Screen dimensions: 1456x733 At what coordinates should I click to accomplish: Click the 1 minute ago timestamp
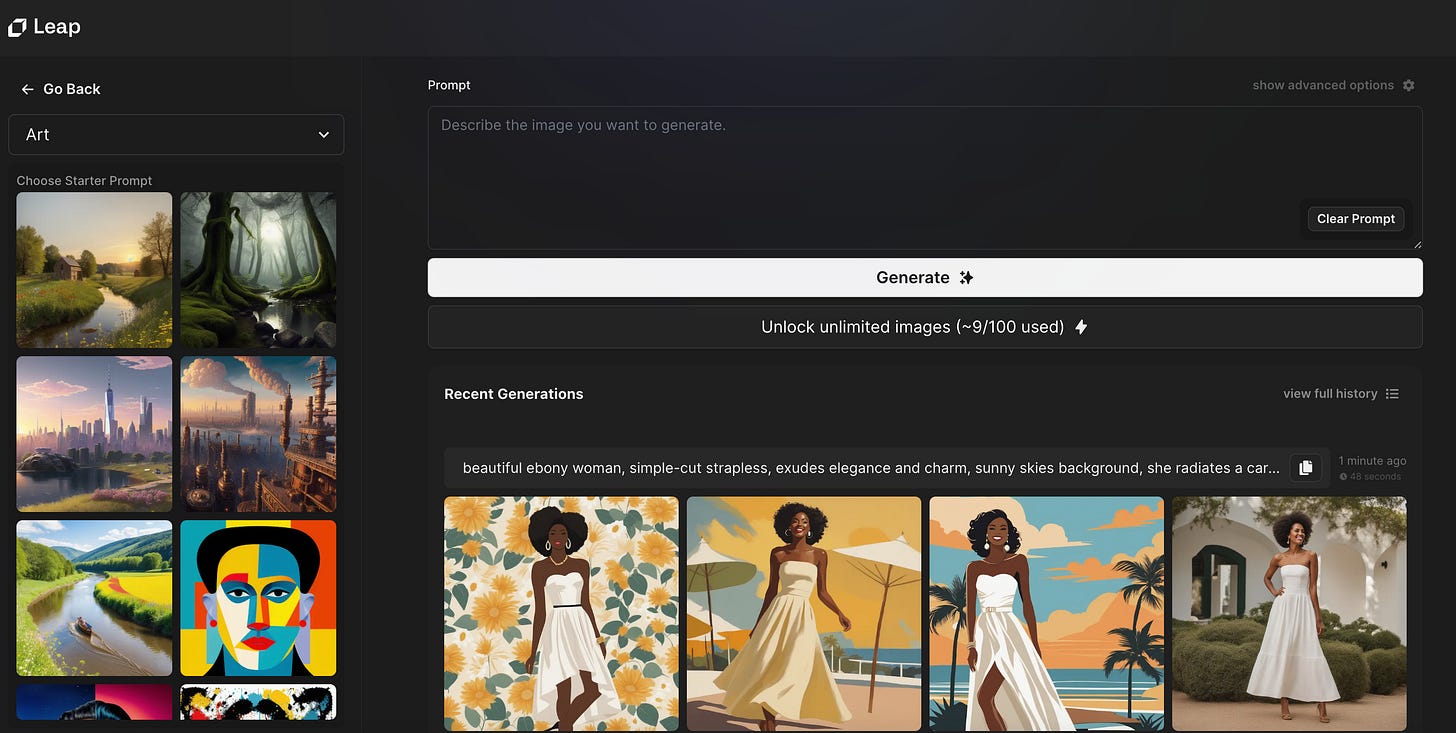click(1372, 461)
